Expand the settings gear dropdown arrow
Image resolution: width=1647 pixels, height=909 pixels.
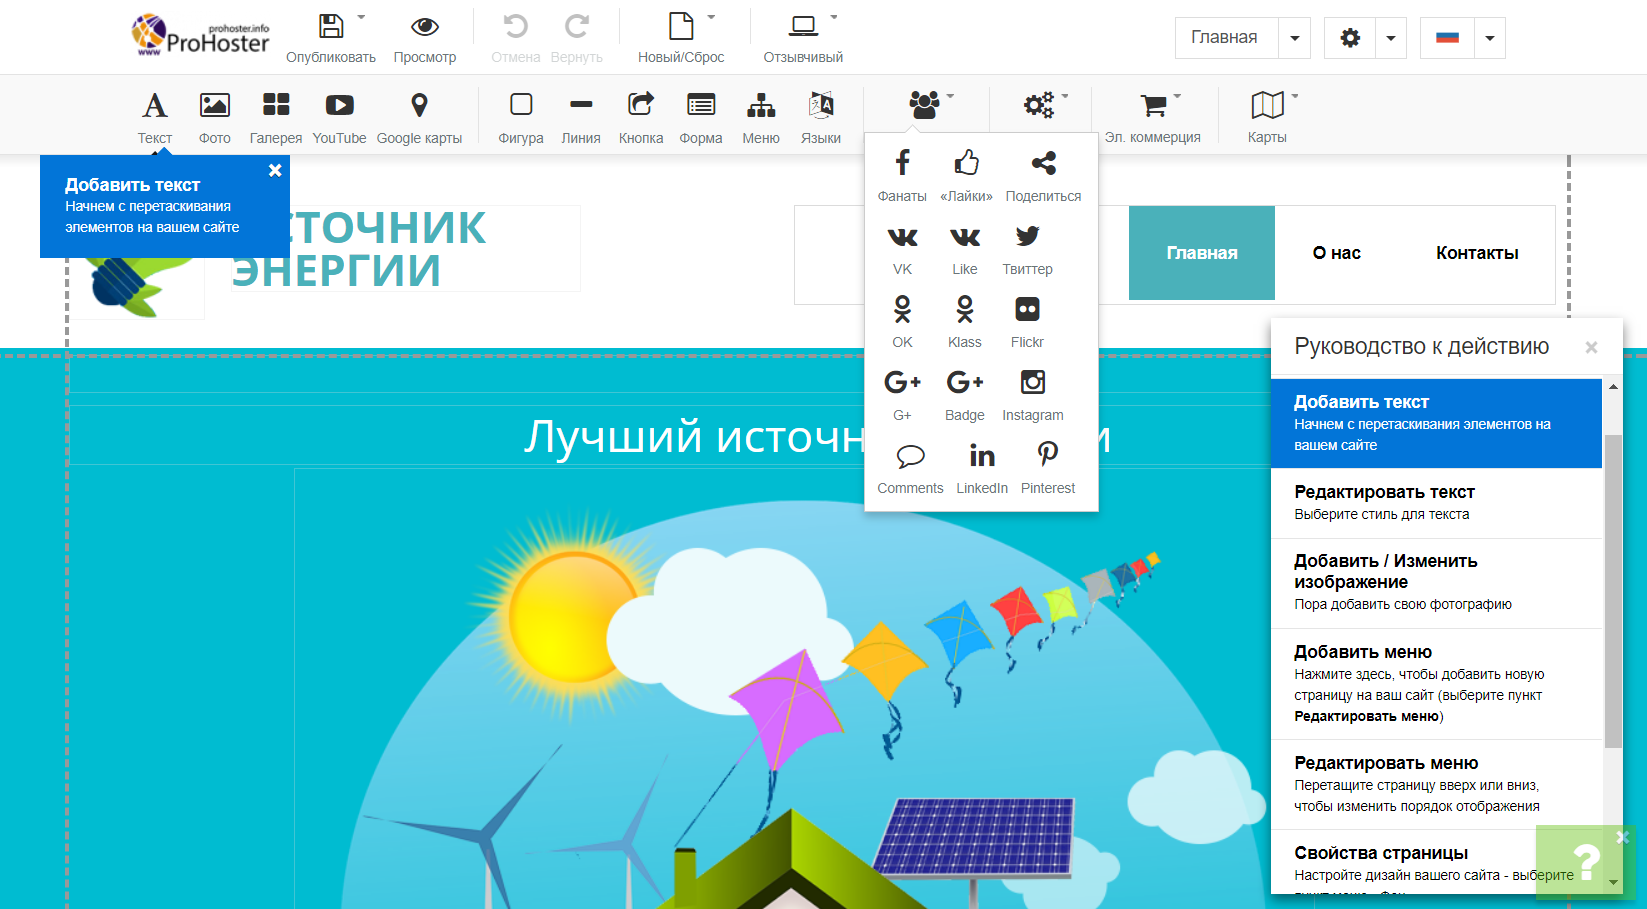click(x=1390, y=39)
